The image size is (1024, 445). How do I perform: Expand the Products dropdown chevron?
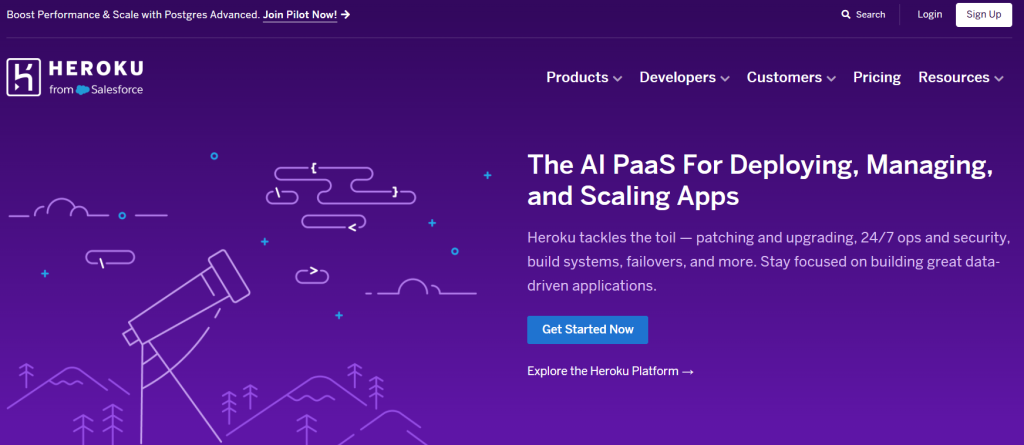pos(617,78)
